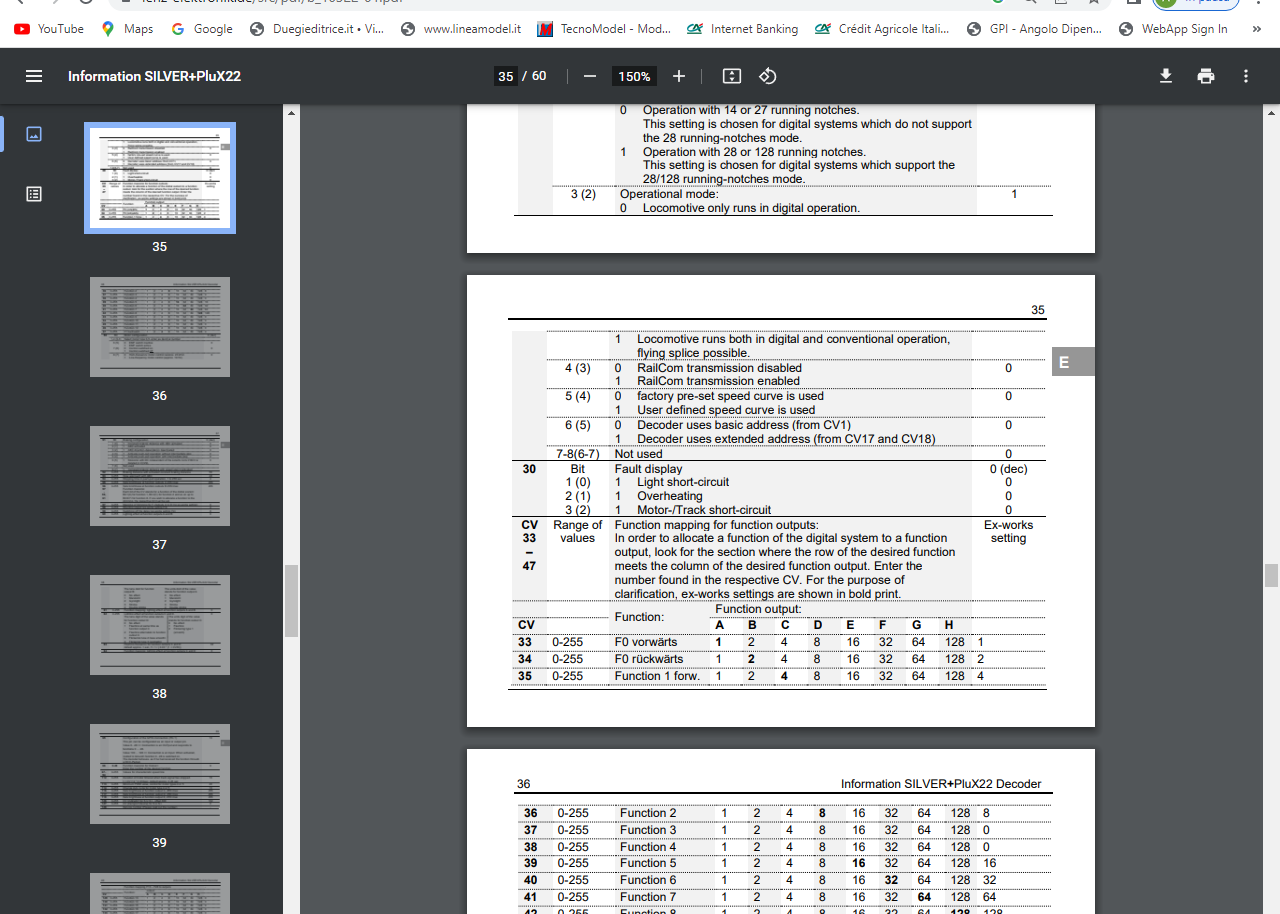Click the thumbnail panel scrollbar up arrow

pos(291,113)
